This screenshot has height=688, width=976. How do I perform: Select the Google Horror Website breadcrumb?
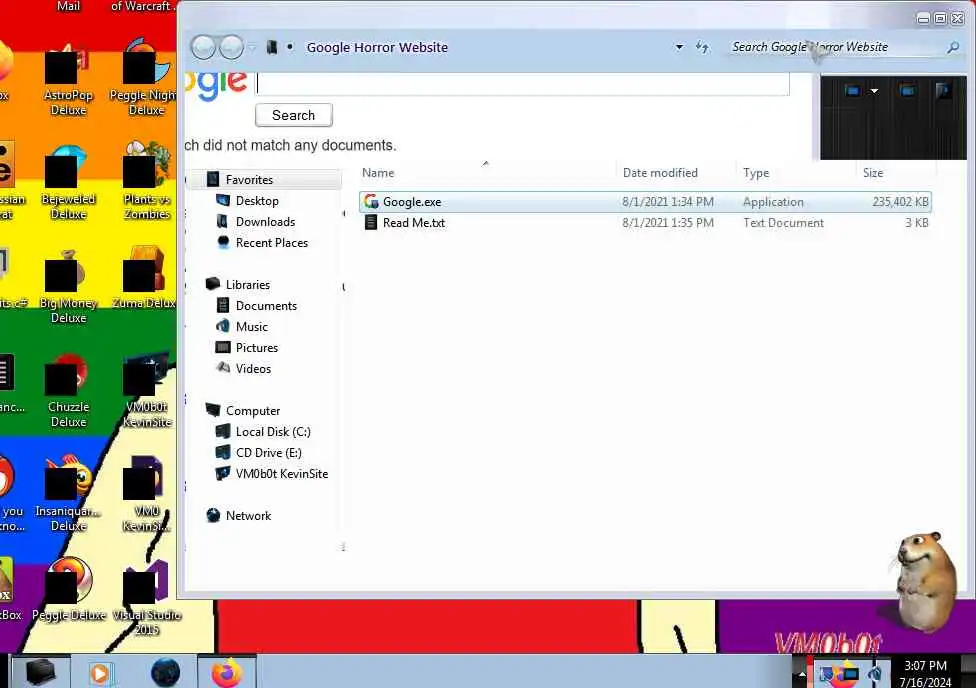pos(377,47)
